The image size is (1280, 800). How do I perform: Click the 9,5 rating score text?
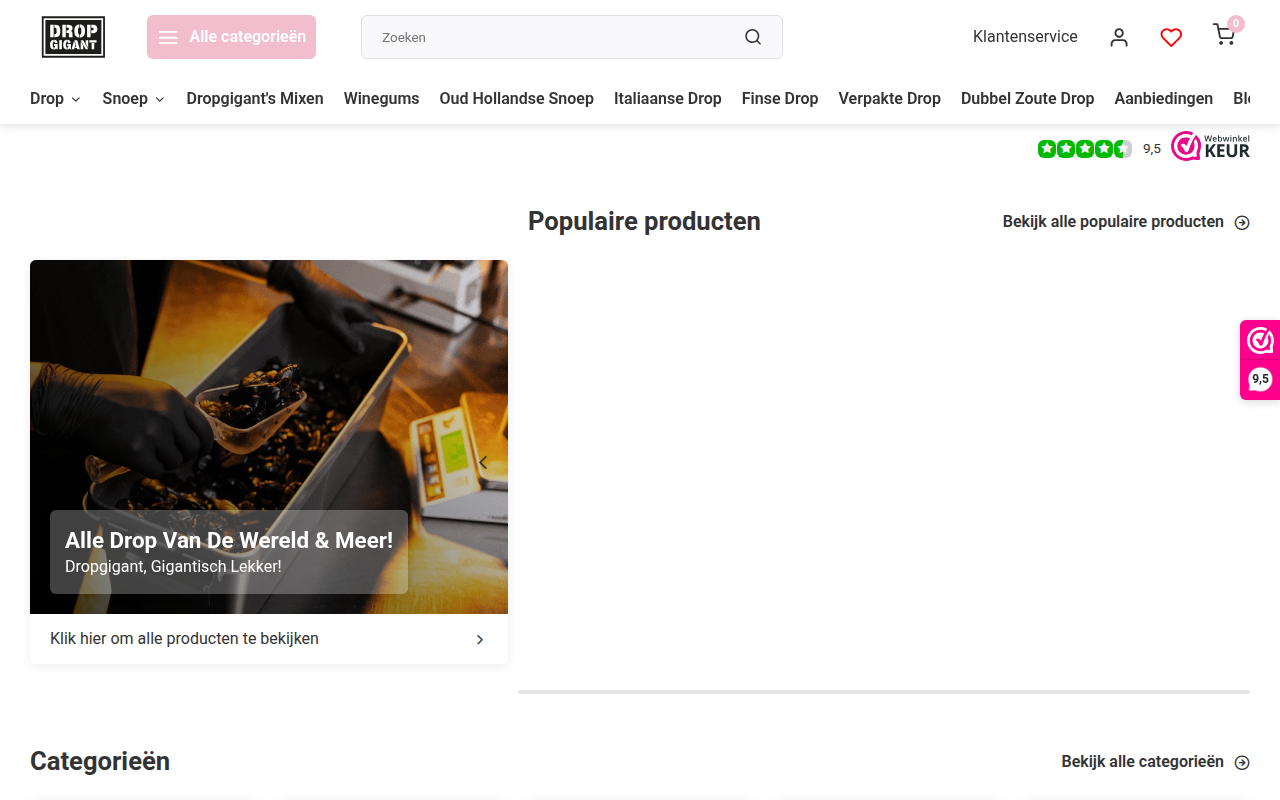pyautogui.click(x=1152, y=149)
